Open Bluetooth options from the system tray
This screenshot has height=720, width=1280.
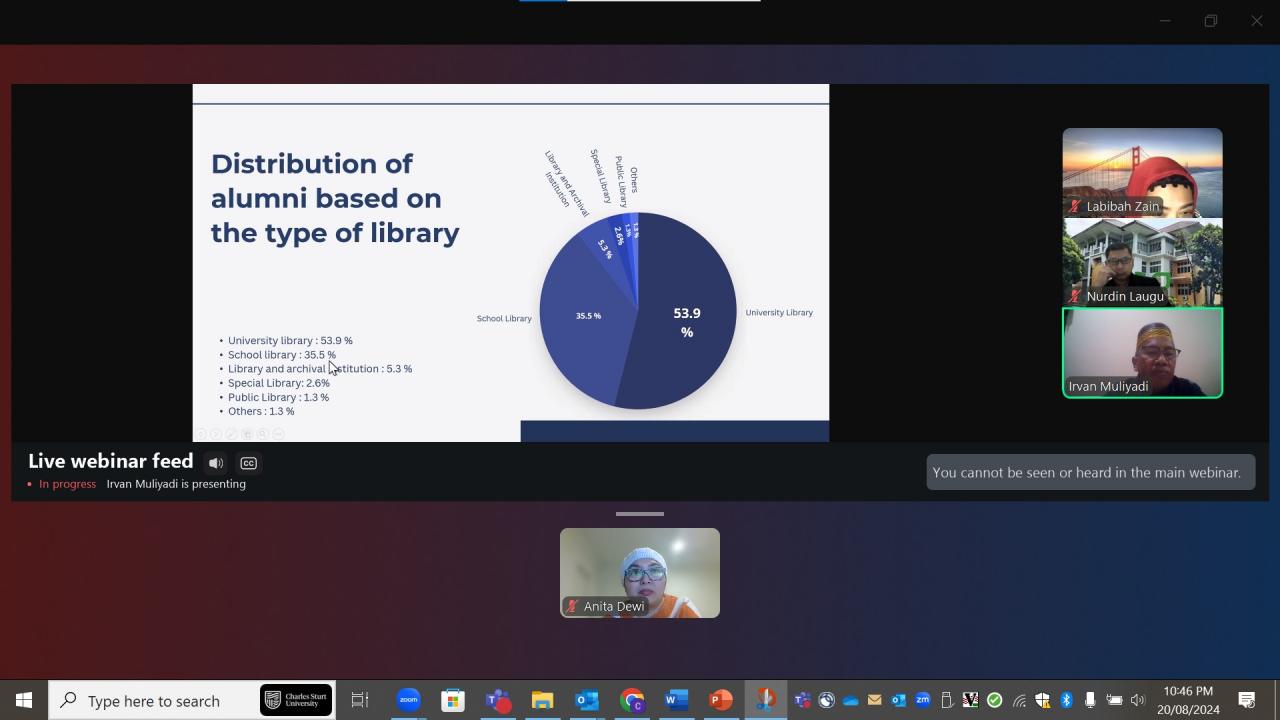(x=1064, y=700)
